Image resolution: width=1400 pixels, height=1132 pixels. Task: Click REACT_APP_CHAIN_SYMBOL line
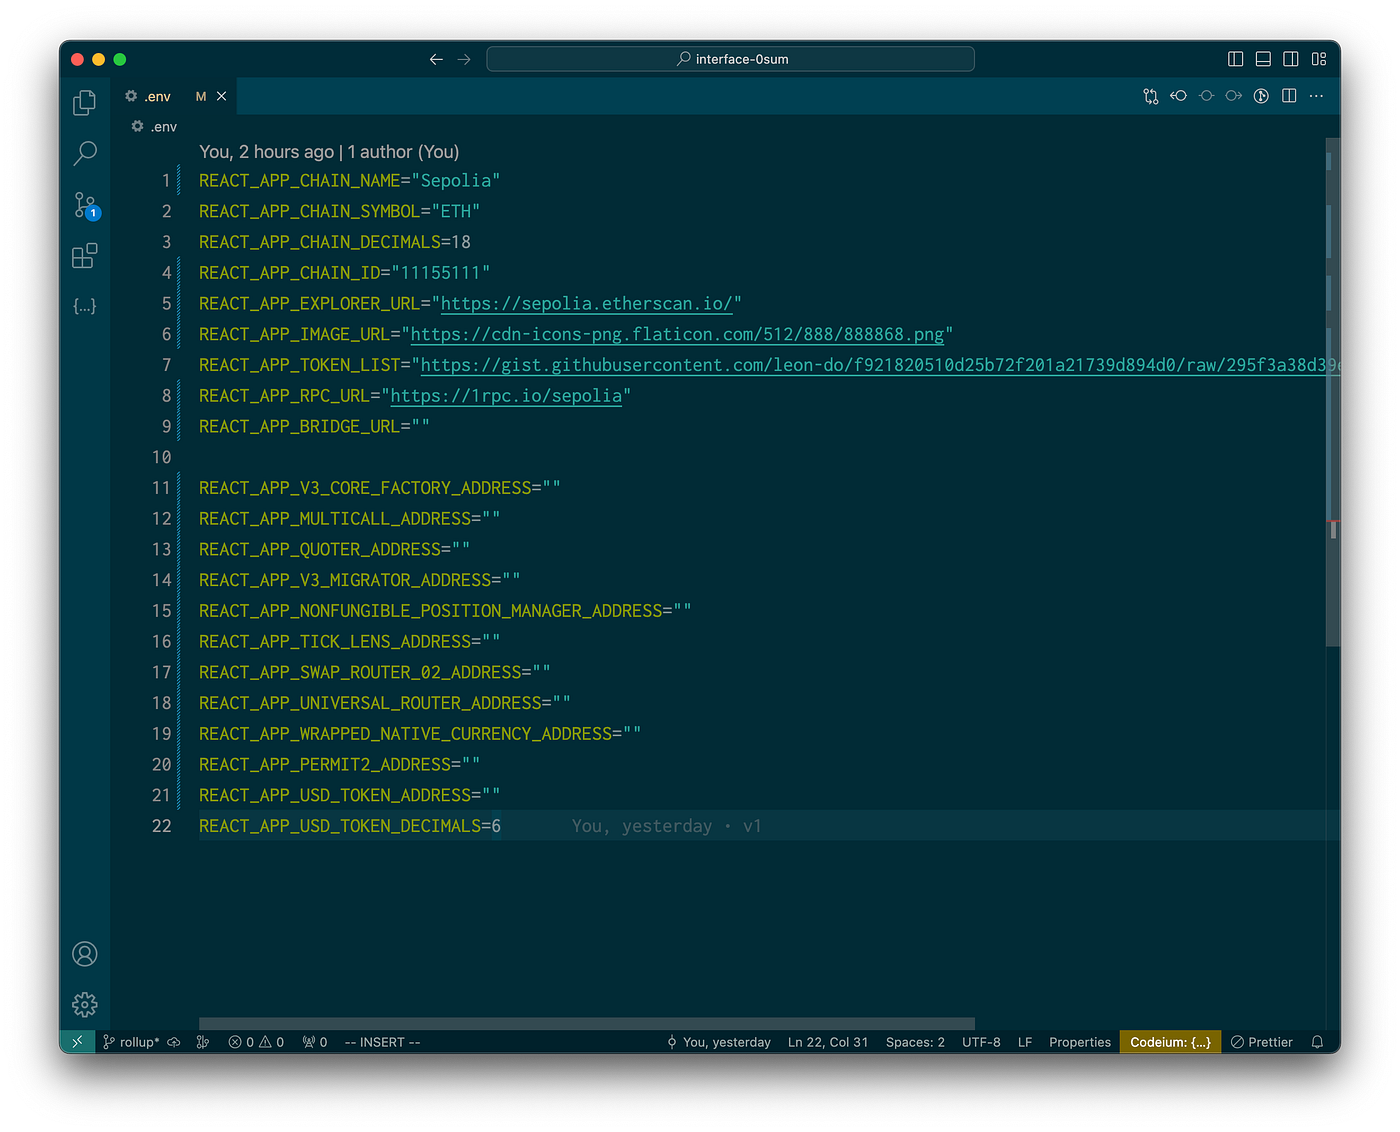[x=340, y=212]
